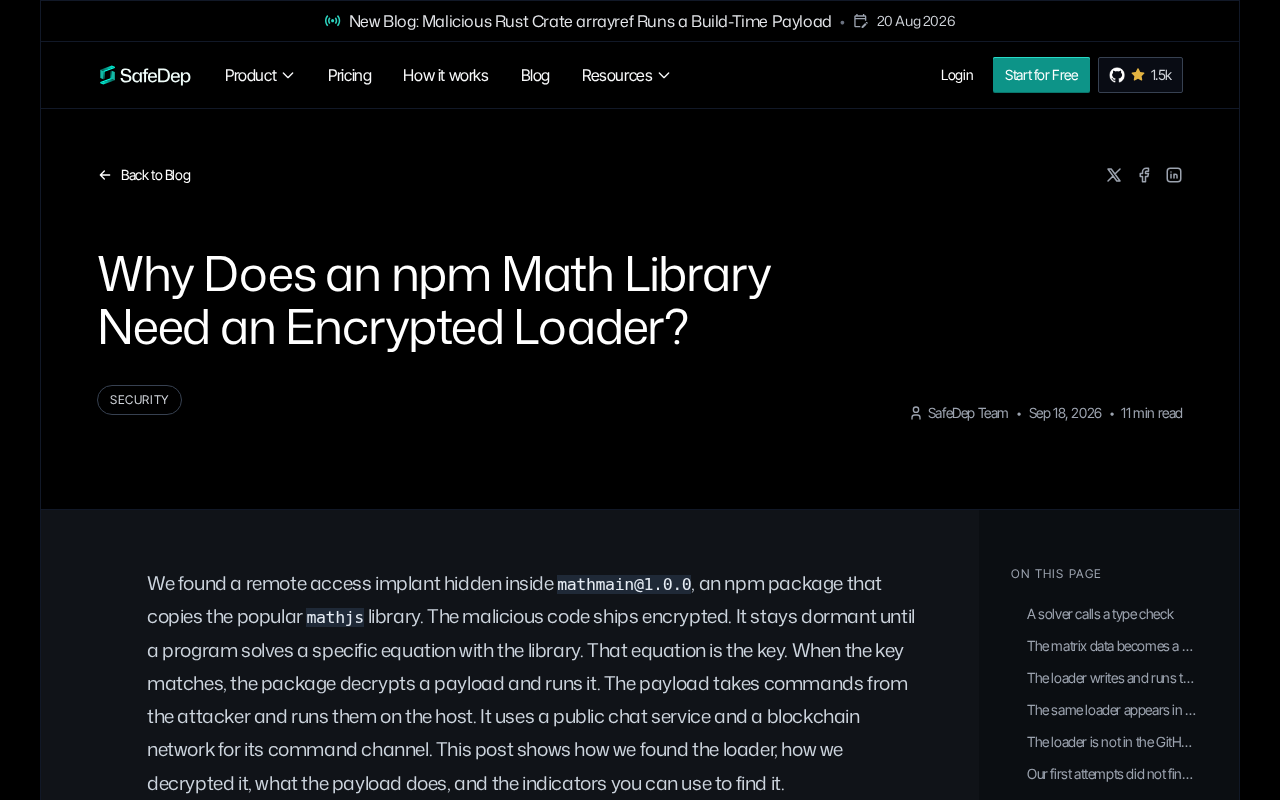
Task: Open the GitHub stars 1.5k button
Action: [1140, 75]
